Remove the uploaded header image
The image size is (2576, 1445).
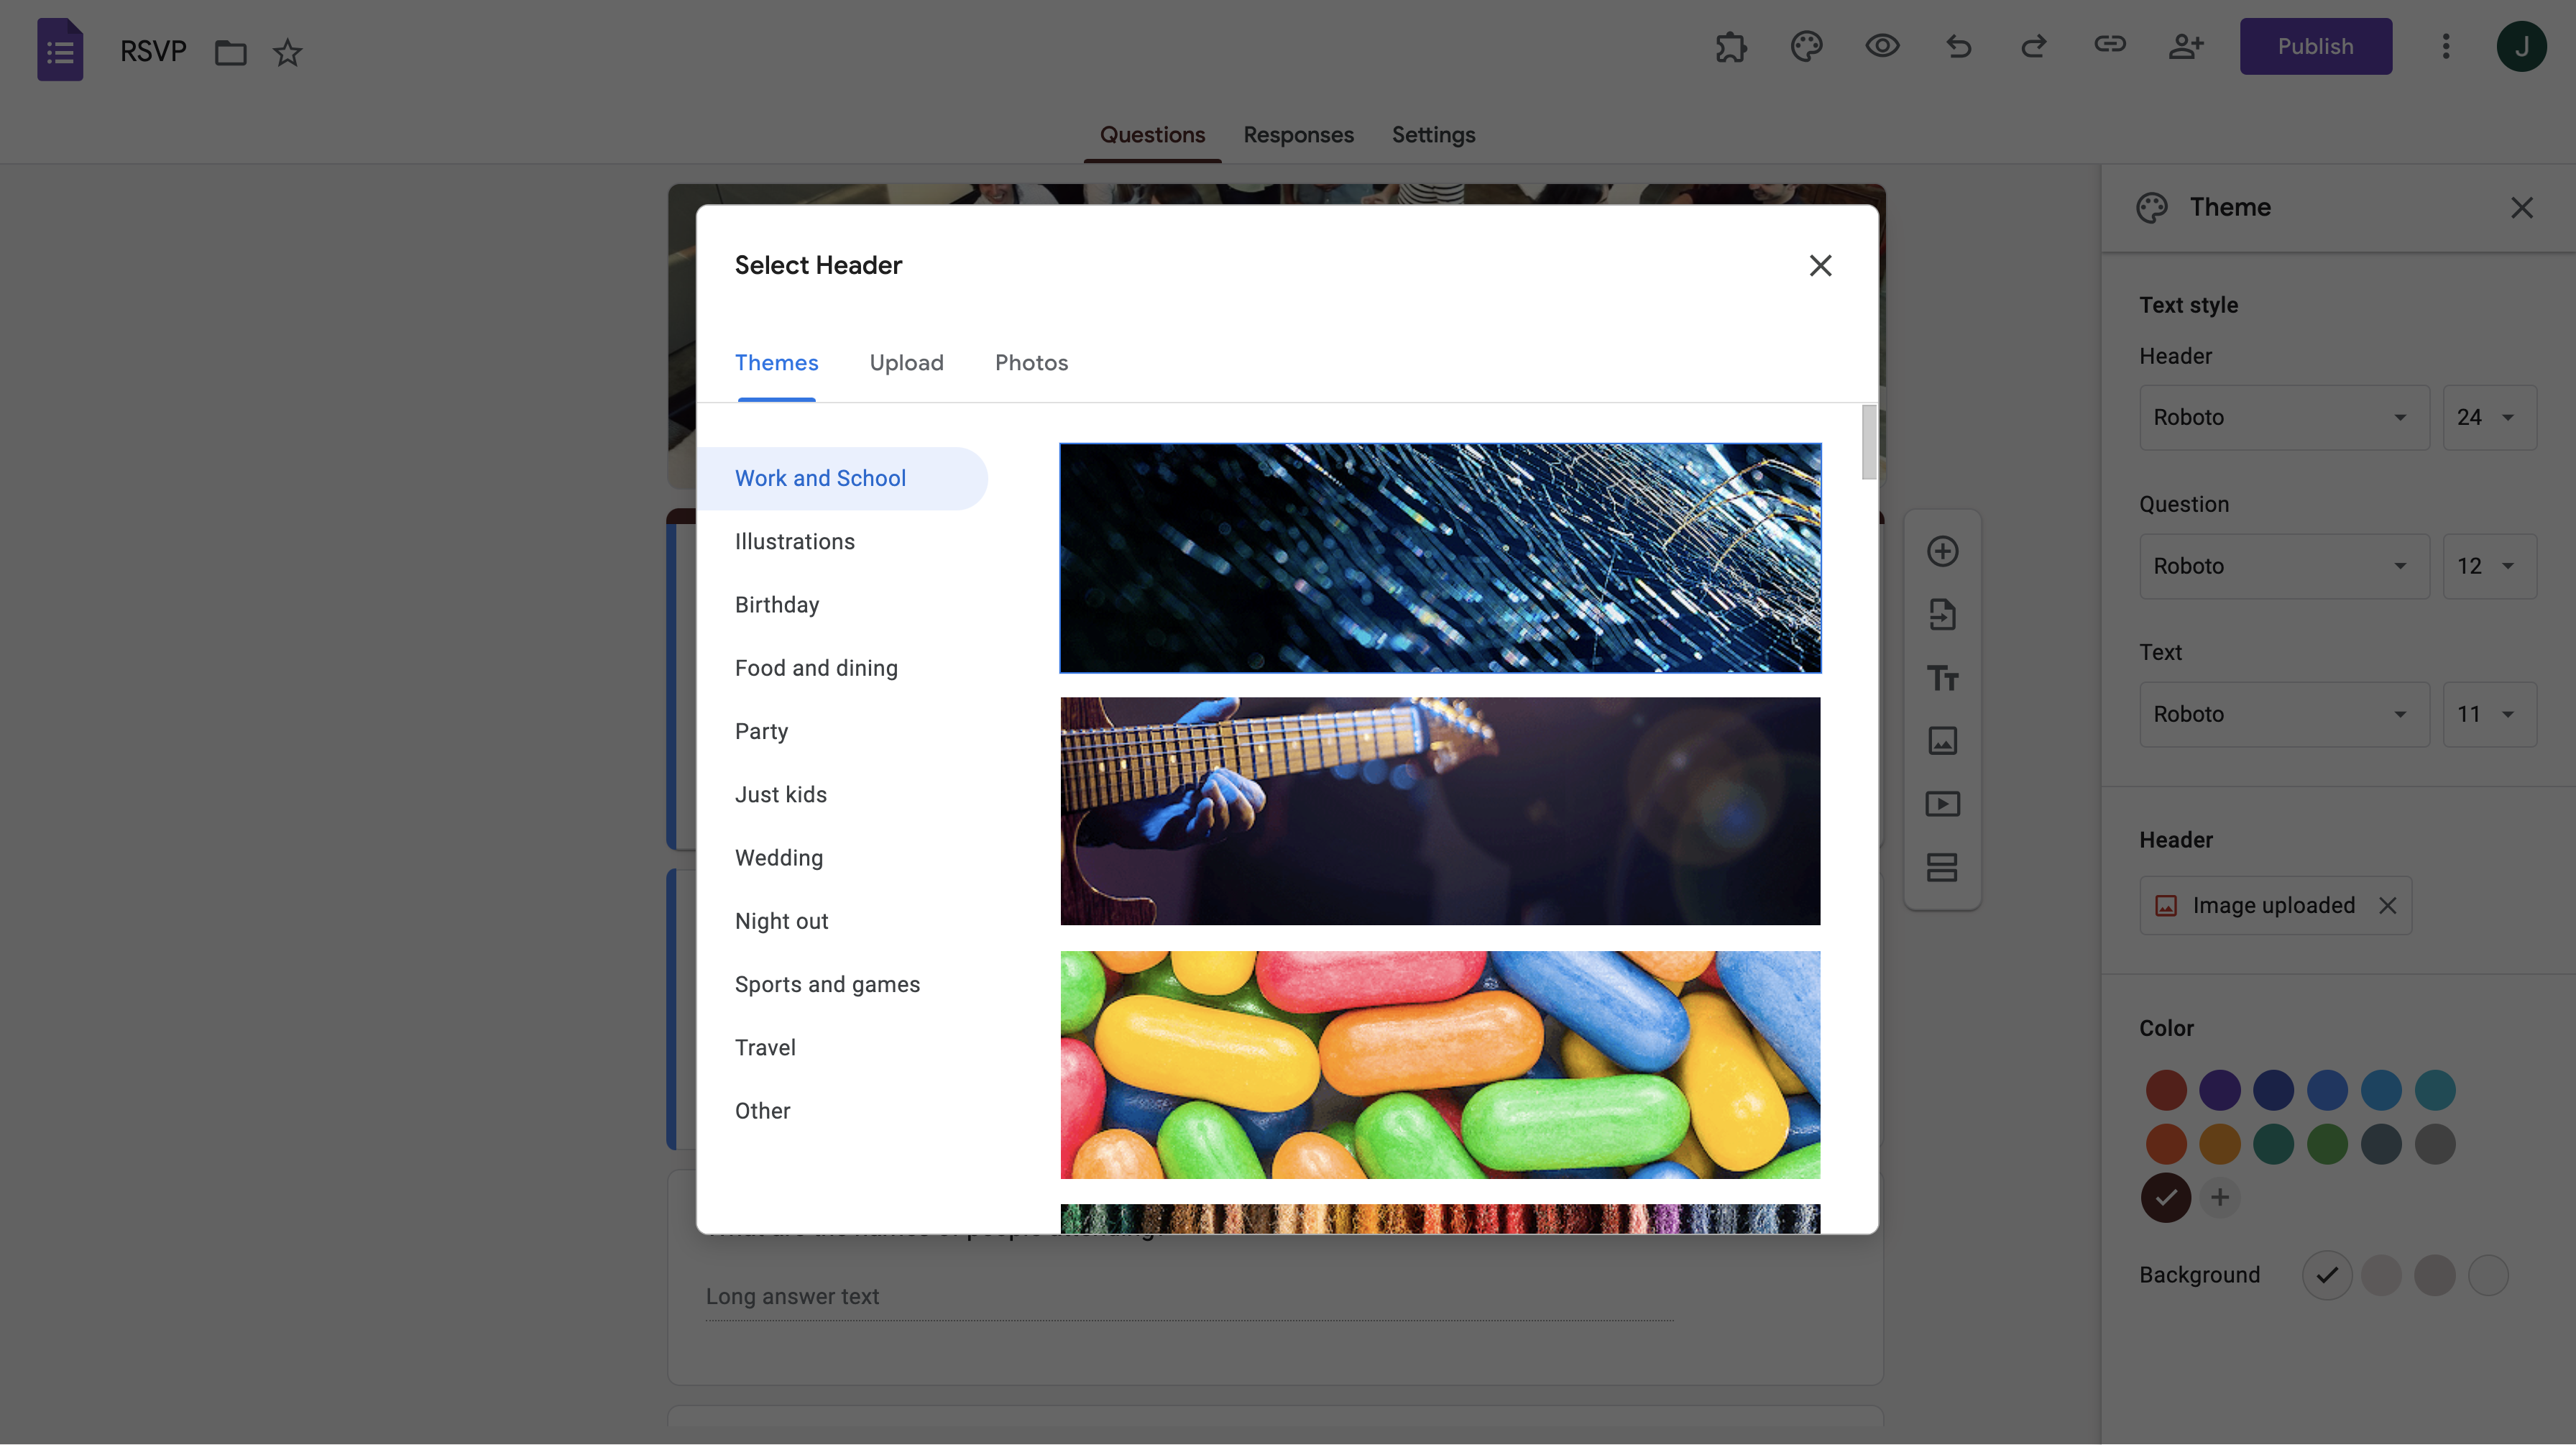[2387, 905]
